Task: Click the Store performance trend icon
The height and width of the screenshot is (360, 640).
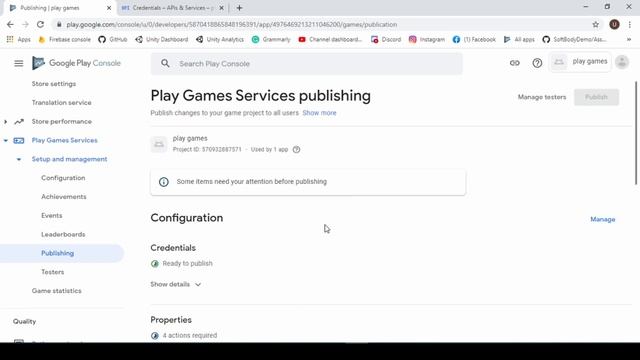Action: 19,122
